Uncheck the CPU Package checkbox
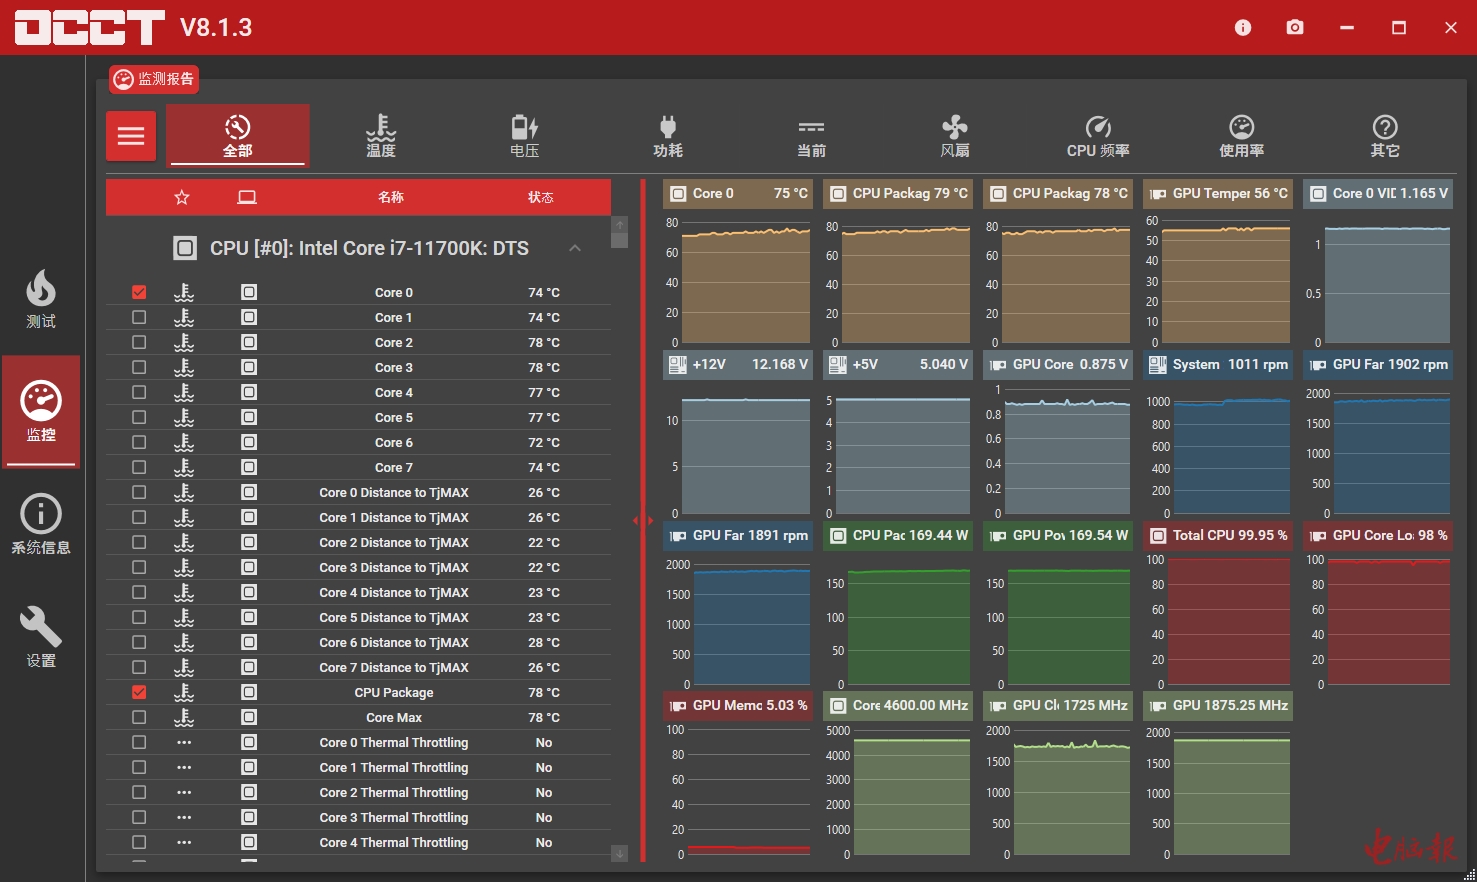Image resolution: width=1477 pixels, height=882 pixels. (139, 692)
